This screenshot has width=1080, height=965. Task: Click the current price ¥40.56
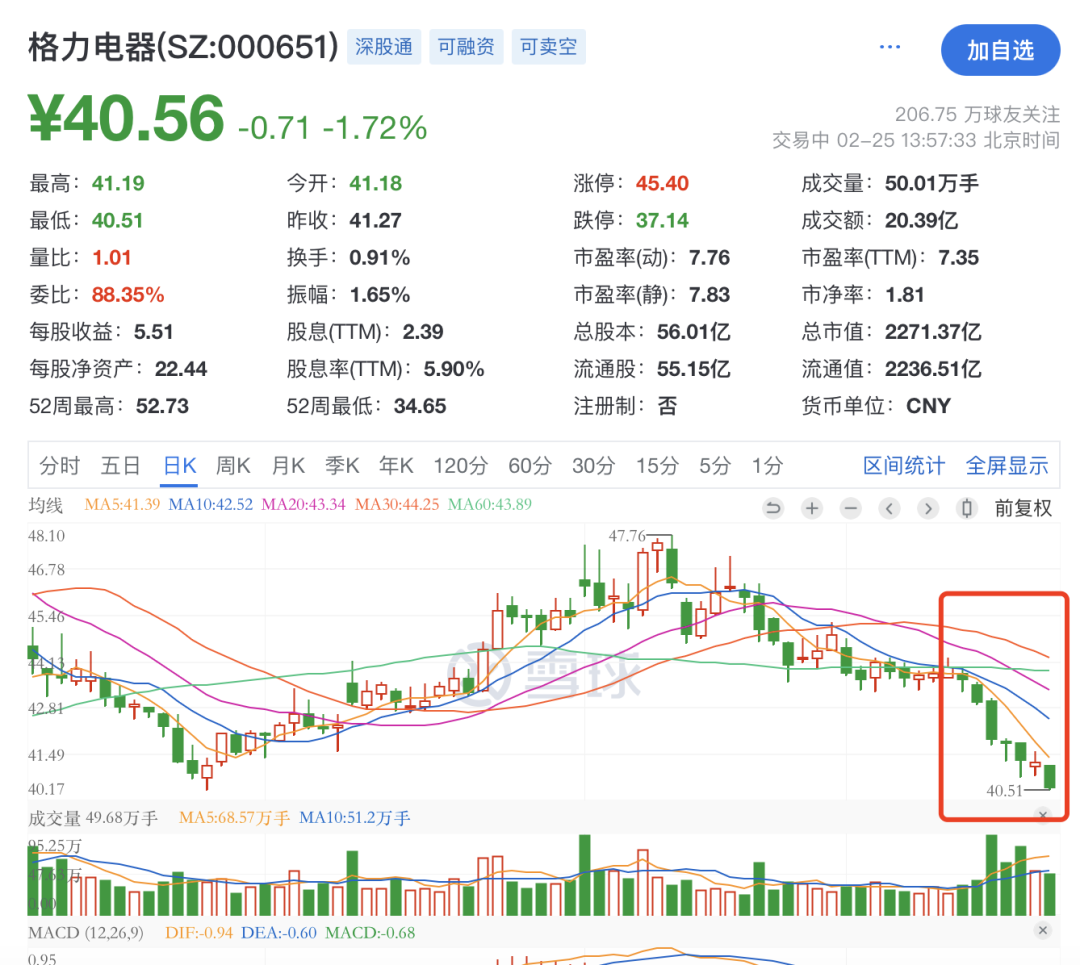(x=126, y=118)
